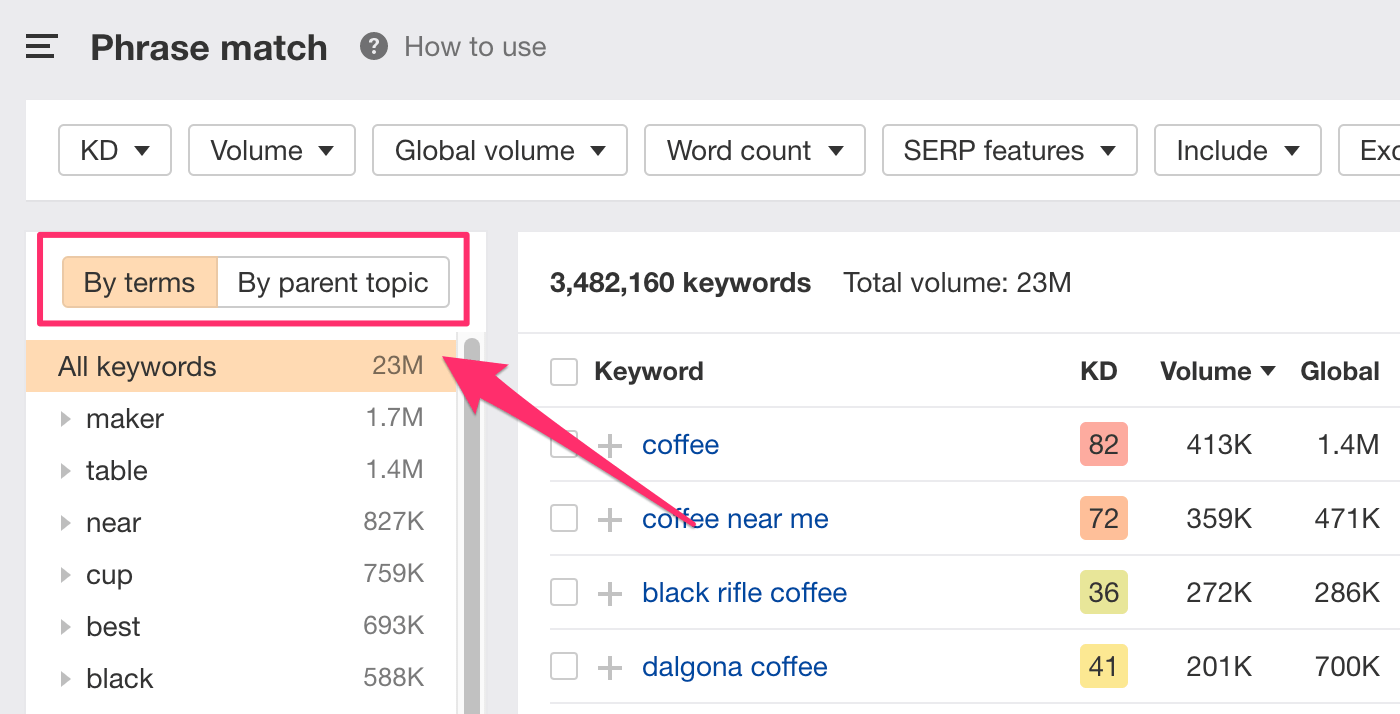This screenshot has width=1400, height=714.
Task: Click plus icon next to dalgona coffee
Action: coord(609,667)
